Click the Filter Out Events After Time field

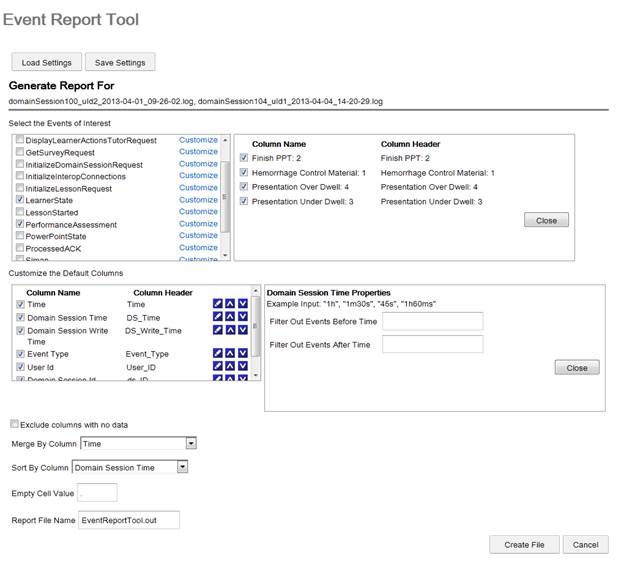(x=433, y=344)
